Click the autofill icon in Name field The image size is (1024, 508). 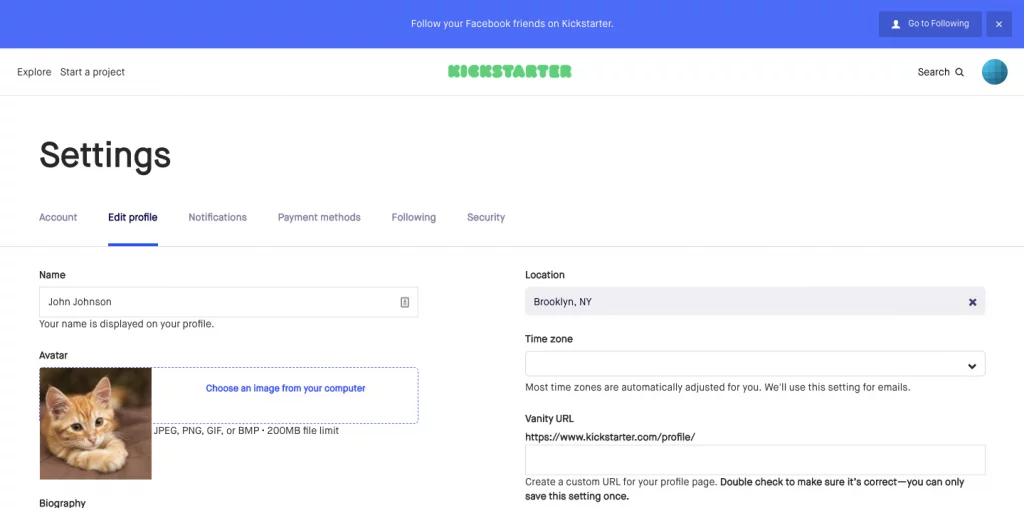point(405,302)
